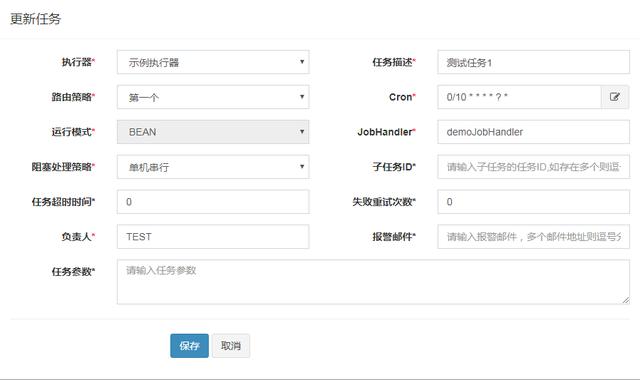The height and width of the screenshot is (380, 640).
Task: Click the 负责人 label
Action: tap(78, 237)
